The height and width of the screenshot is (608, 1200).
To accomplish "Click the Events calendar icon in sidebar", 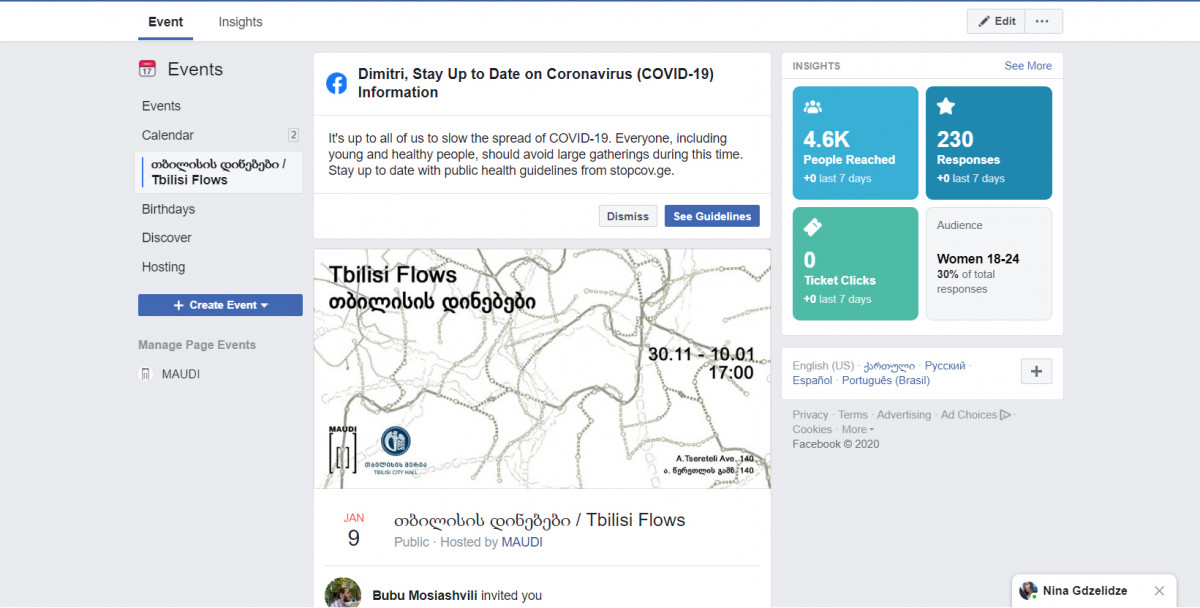I will click(147, 69).
